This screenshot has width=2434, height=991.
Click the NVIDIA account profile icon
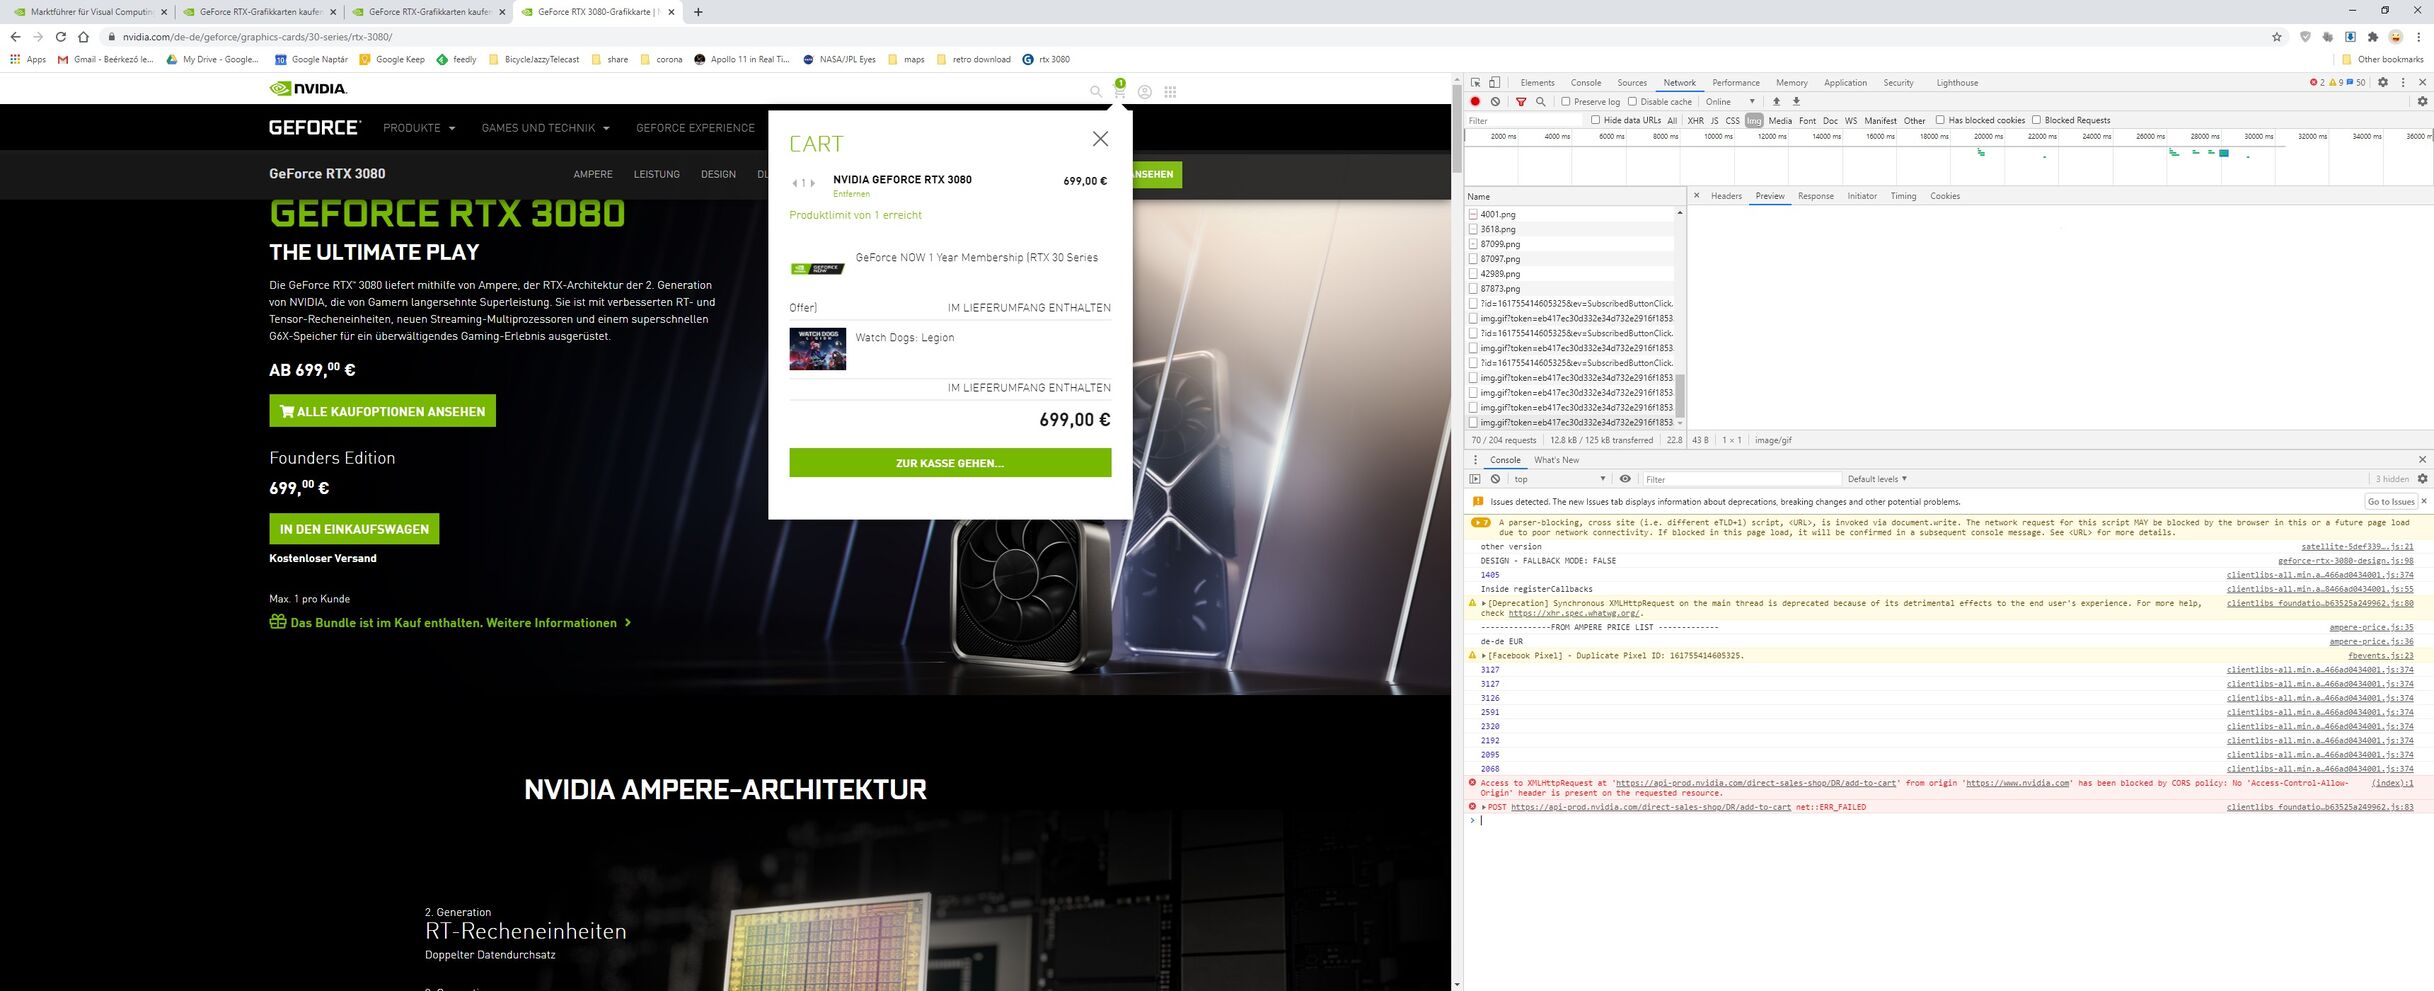tap(1145, 92)
